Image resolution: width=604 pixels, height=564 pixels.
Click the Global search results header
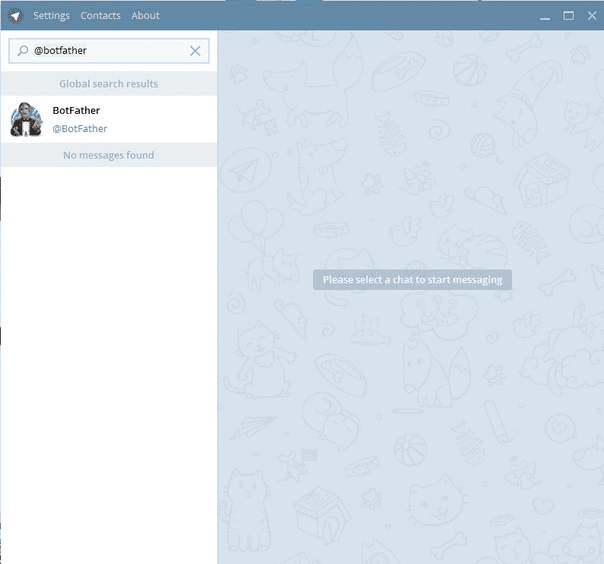[x=108, y=84]
